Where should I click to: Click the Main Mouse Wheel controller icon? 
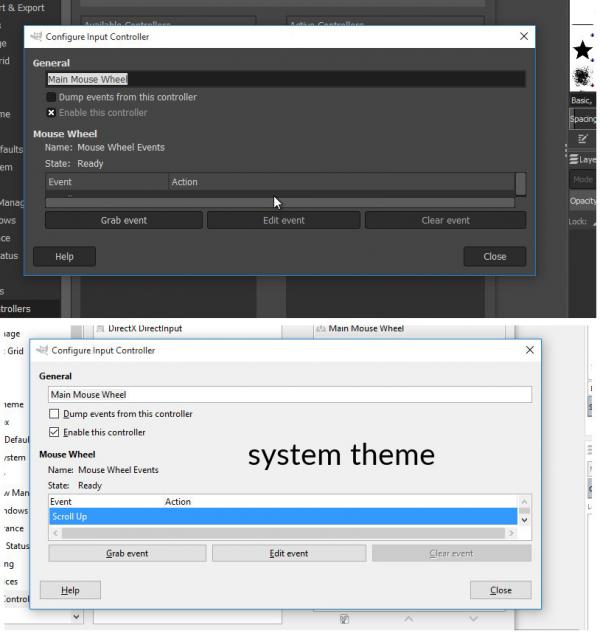click(x=321, y=328)
